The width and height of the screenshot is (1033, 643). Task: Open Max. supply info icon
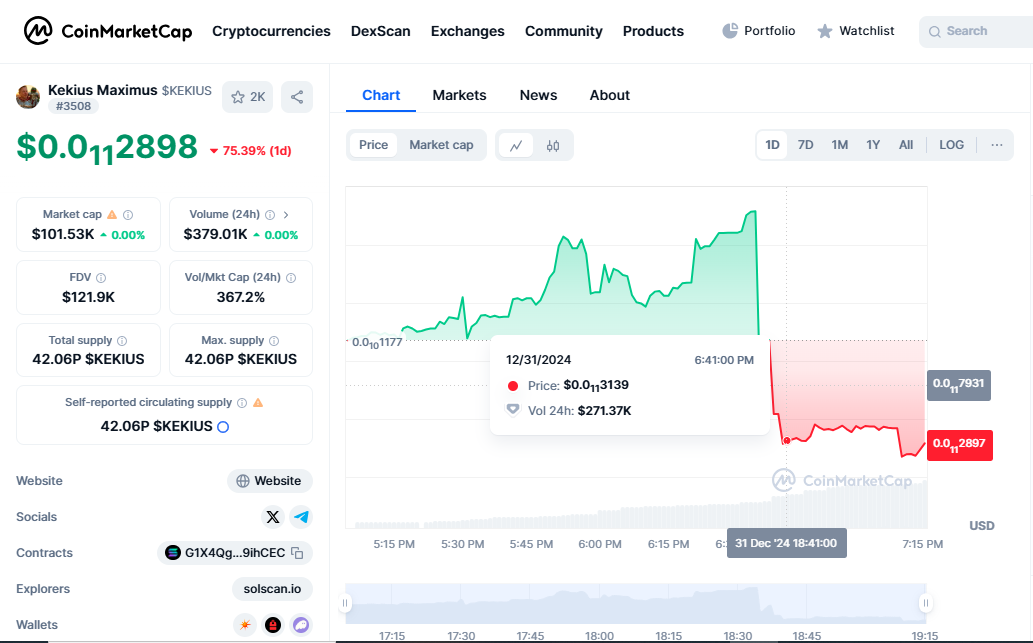[274, 341]
